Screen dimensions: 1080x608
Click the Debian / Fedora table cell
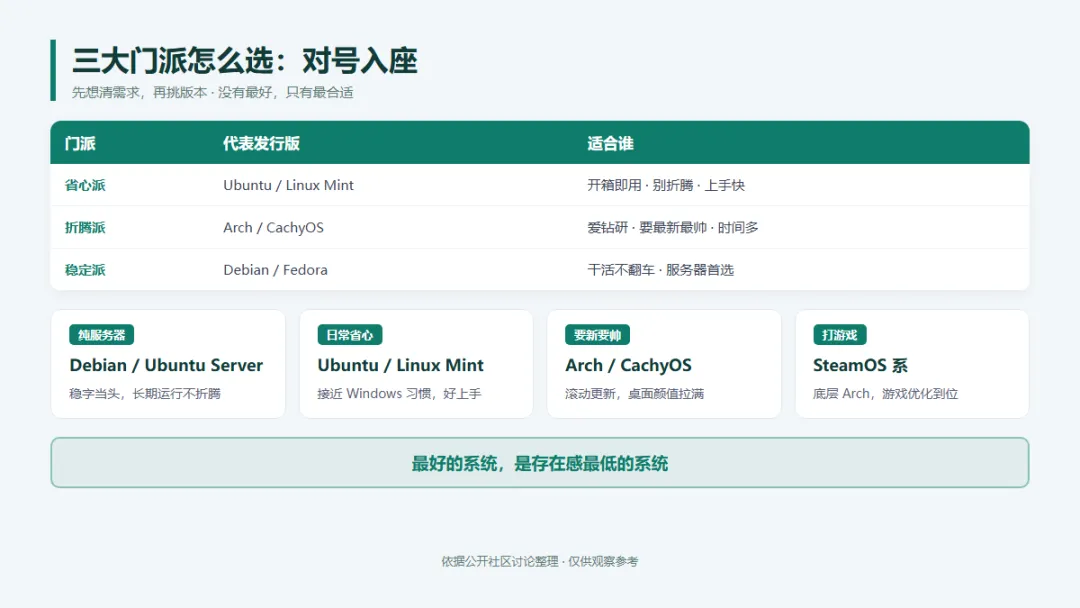pyautogui.click(x=276, y=270)
